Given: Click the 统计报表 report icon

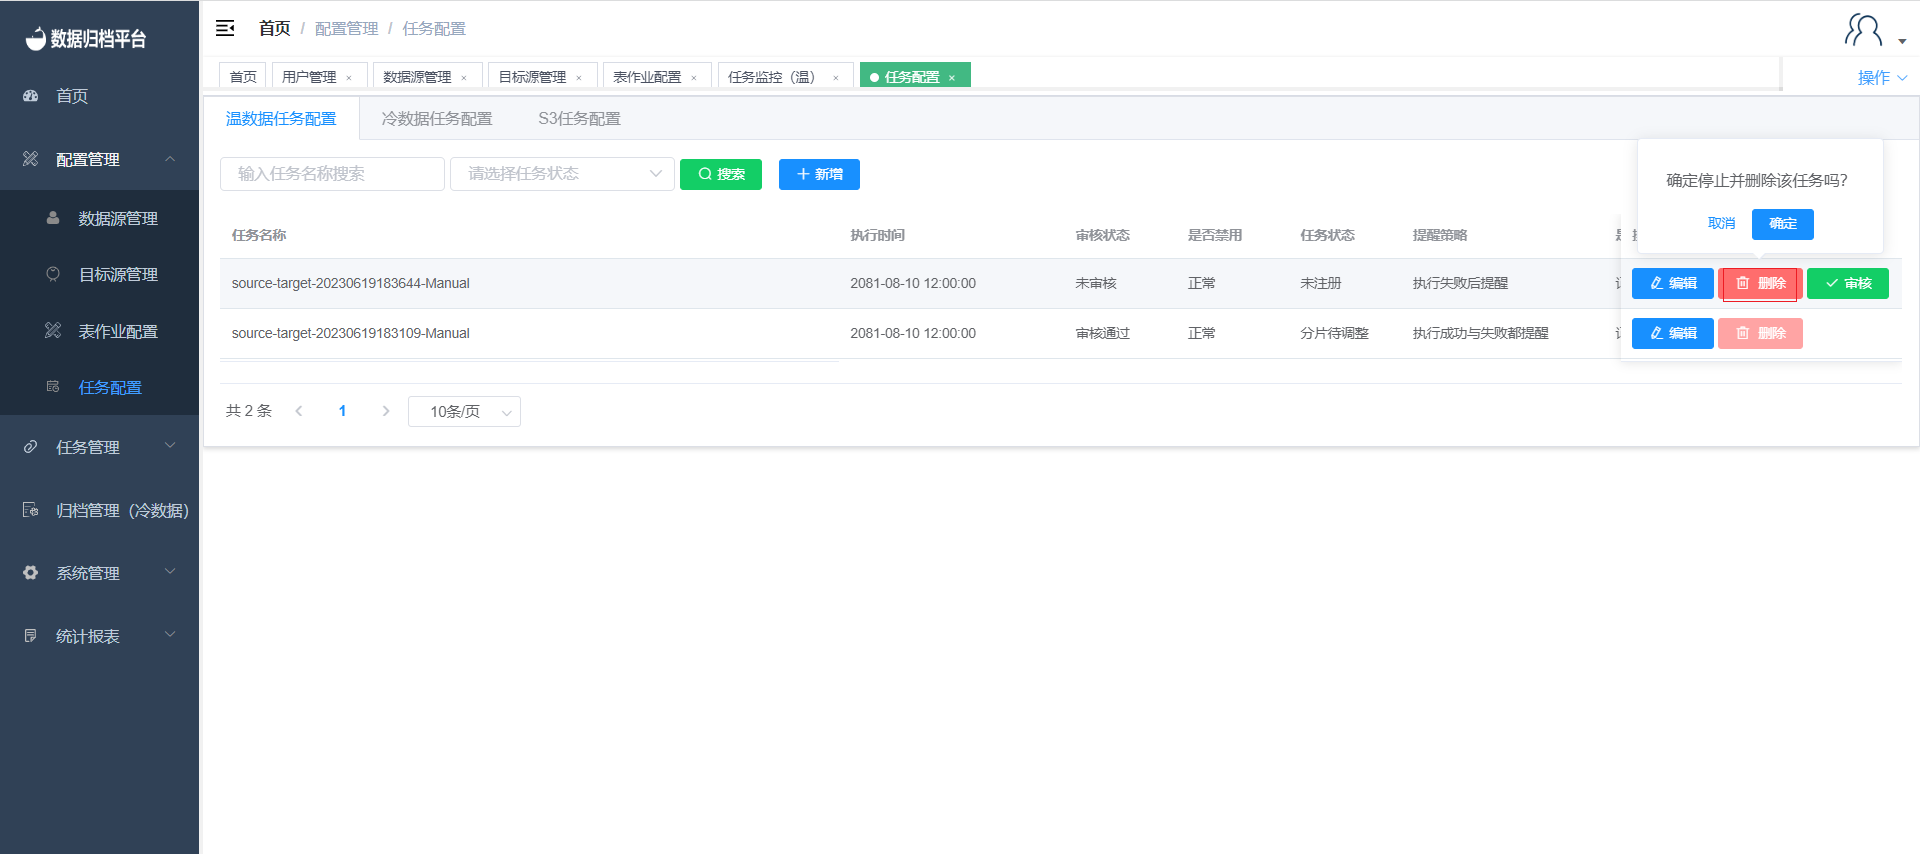Looking at the screenshot, I should point(31,636).
